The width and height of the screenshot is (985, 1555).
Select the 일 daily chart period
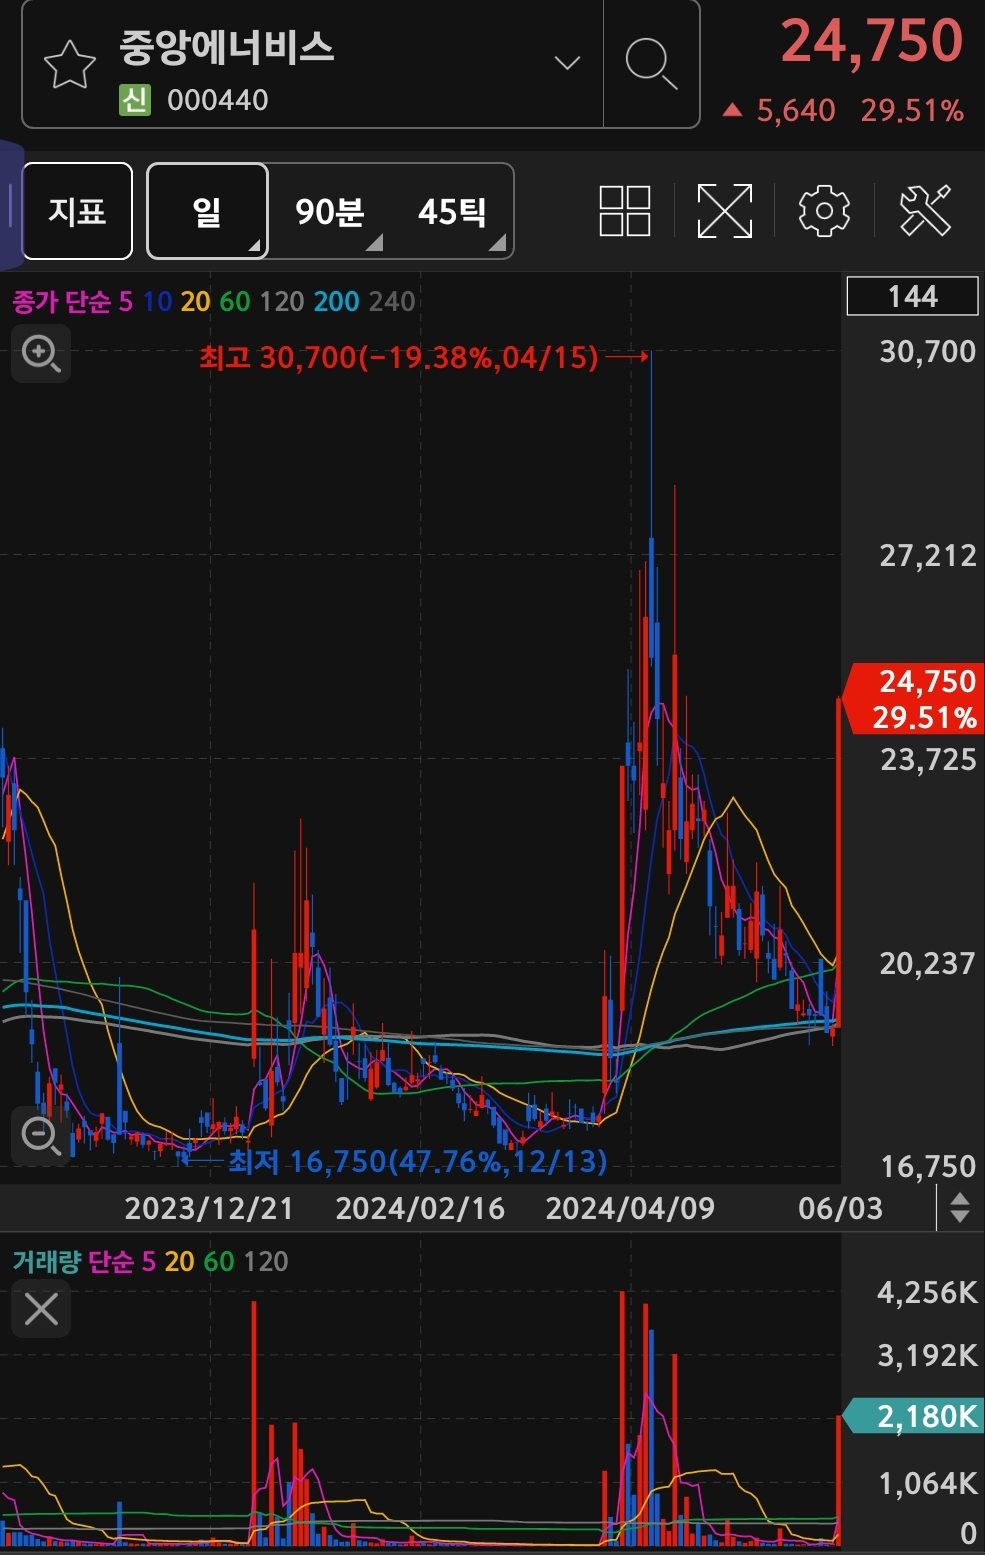pyautogui.click(x=207, y=211)
